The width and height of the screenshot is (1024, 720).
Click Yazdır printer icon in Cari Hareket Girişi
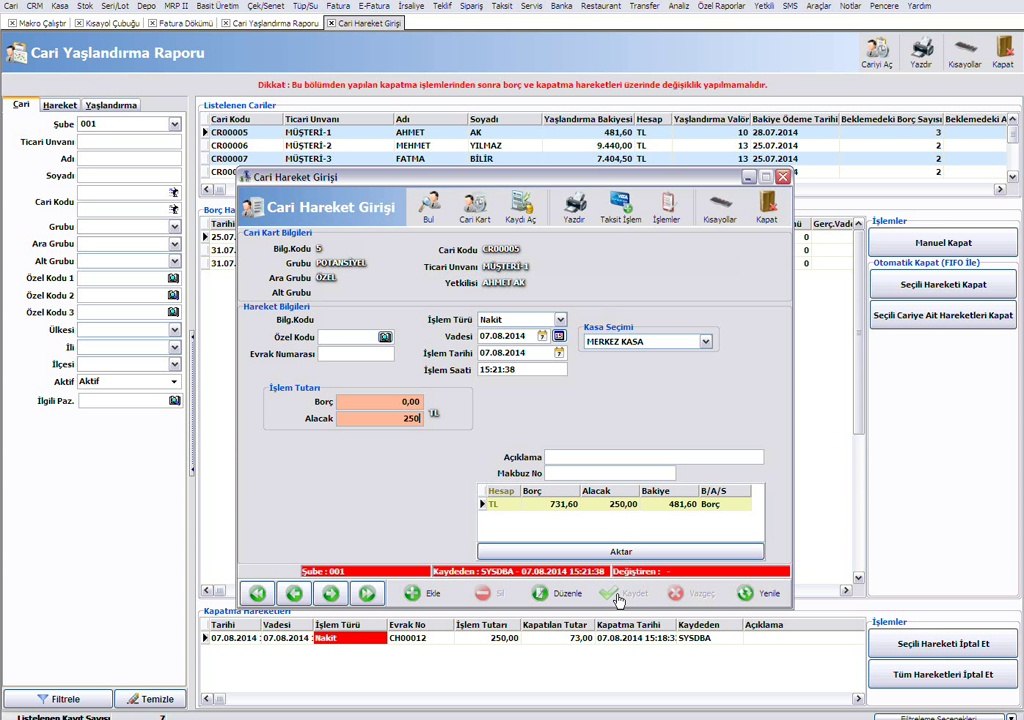[574, 206]
